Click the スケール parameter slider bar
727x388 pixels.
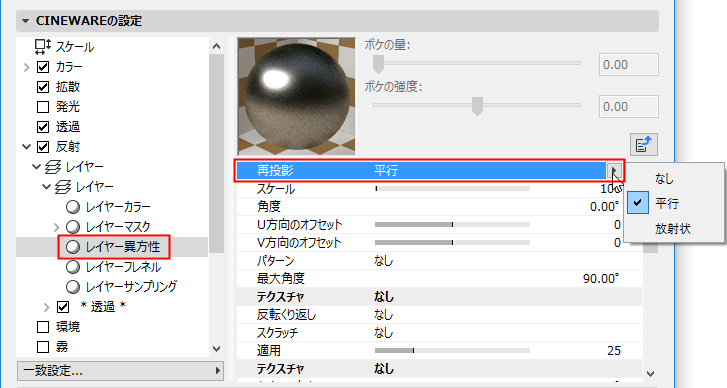tap(453, 189)
